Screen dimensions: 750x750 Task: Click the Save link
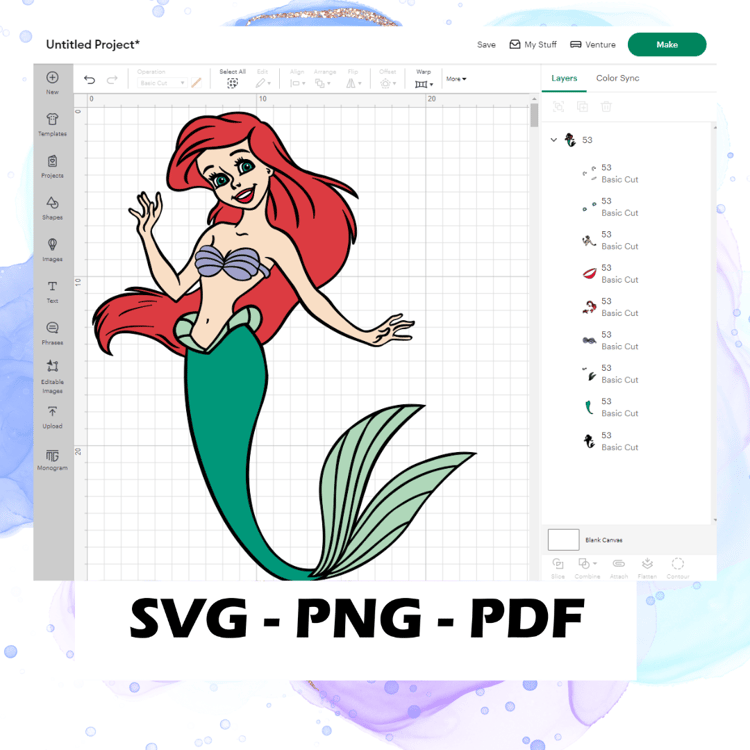(x=486, y=44)
